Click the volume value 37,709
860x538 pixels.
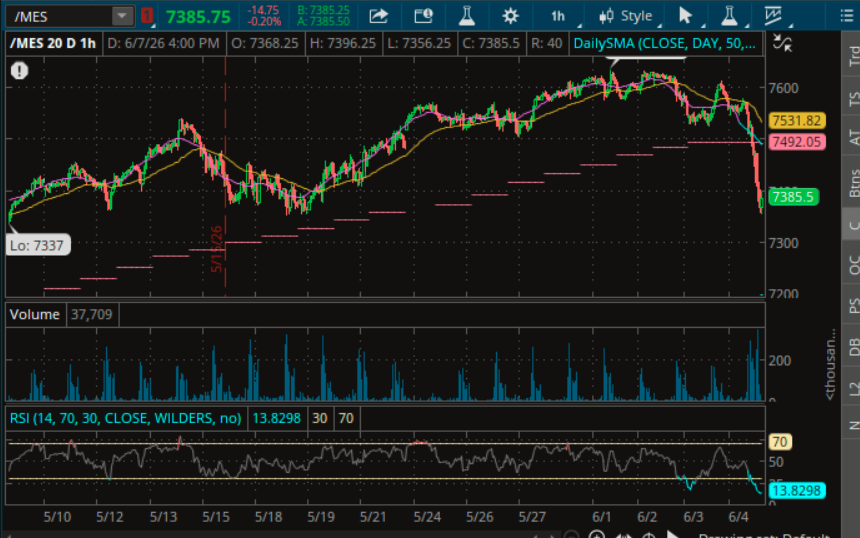[92, 315]
